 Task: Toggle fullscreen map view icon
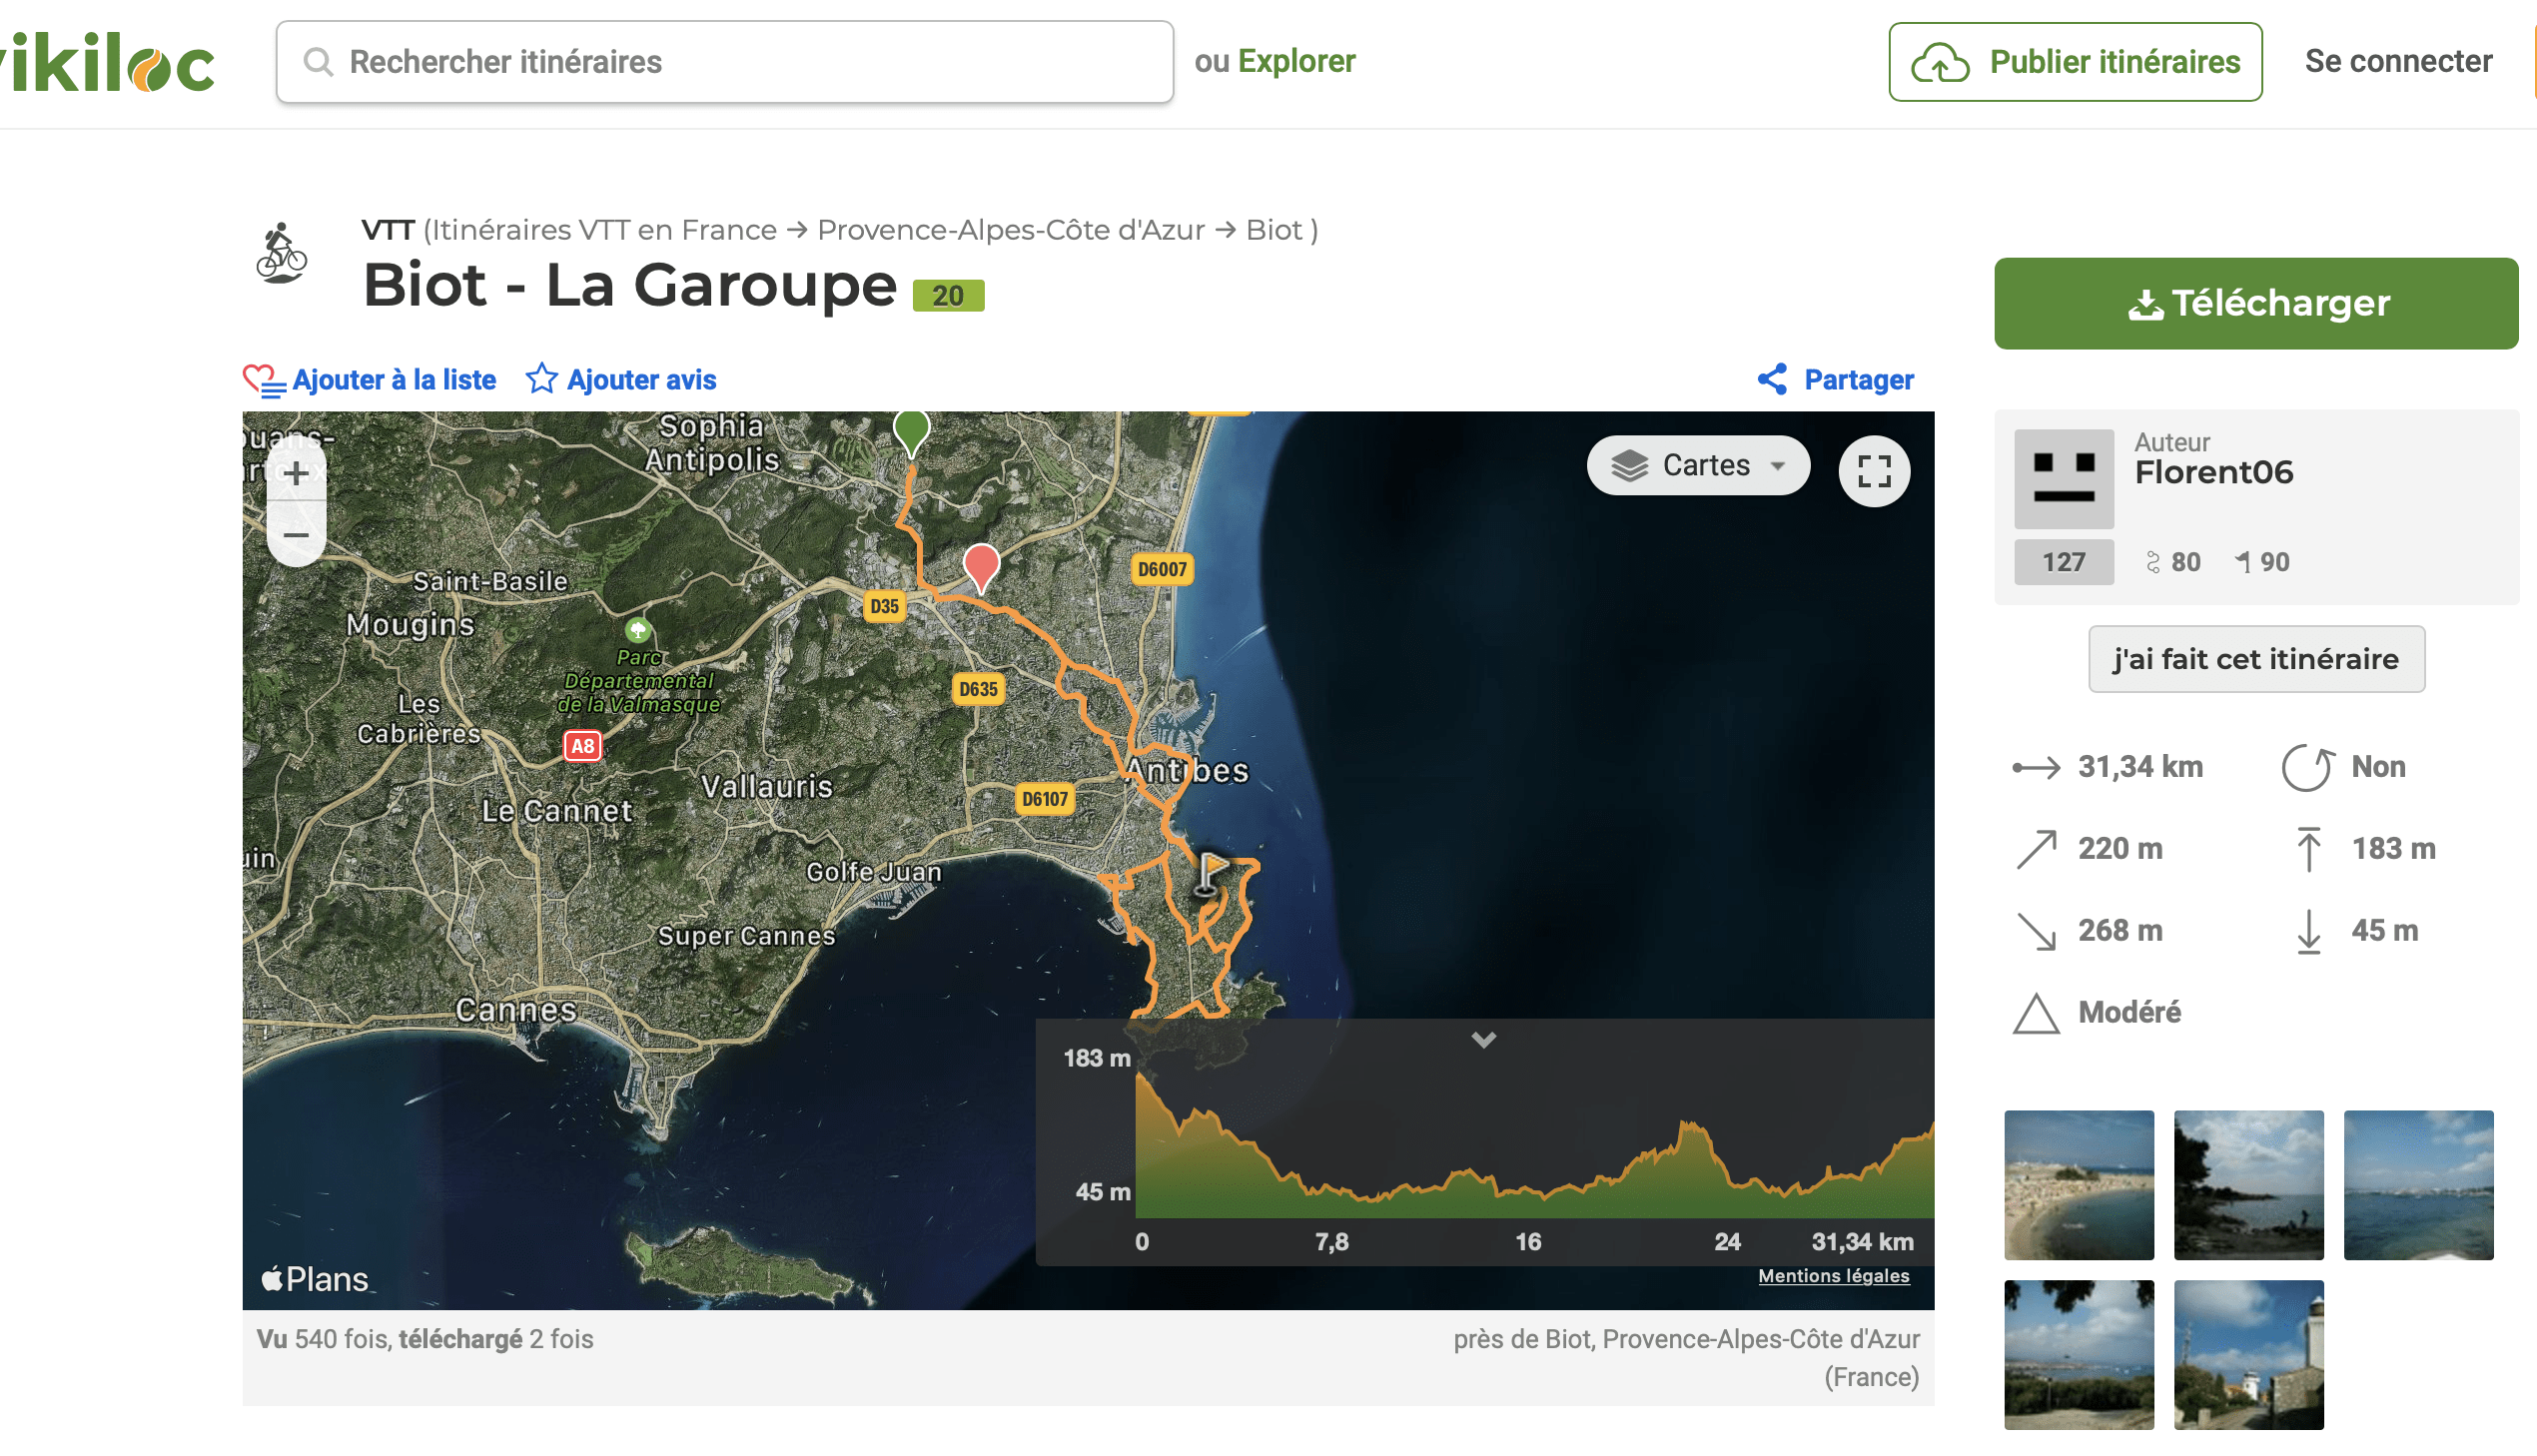pyautogui.click(x=1873, y=470)
